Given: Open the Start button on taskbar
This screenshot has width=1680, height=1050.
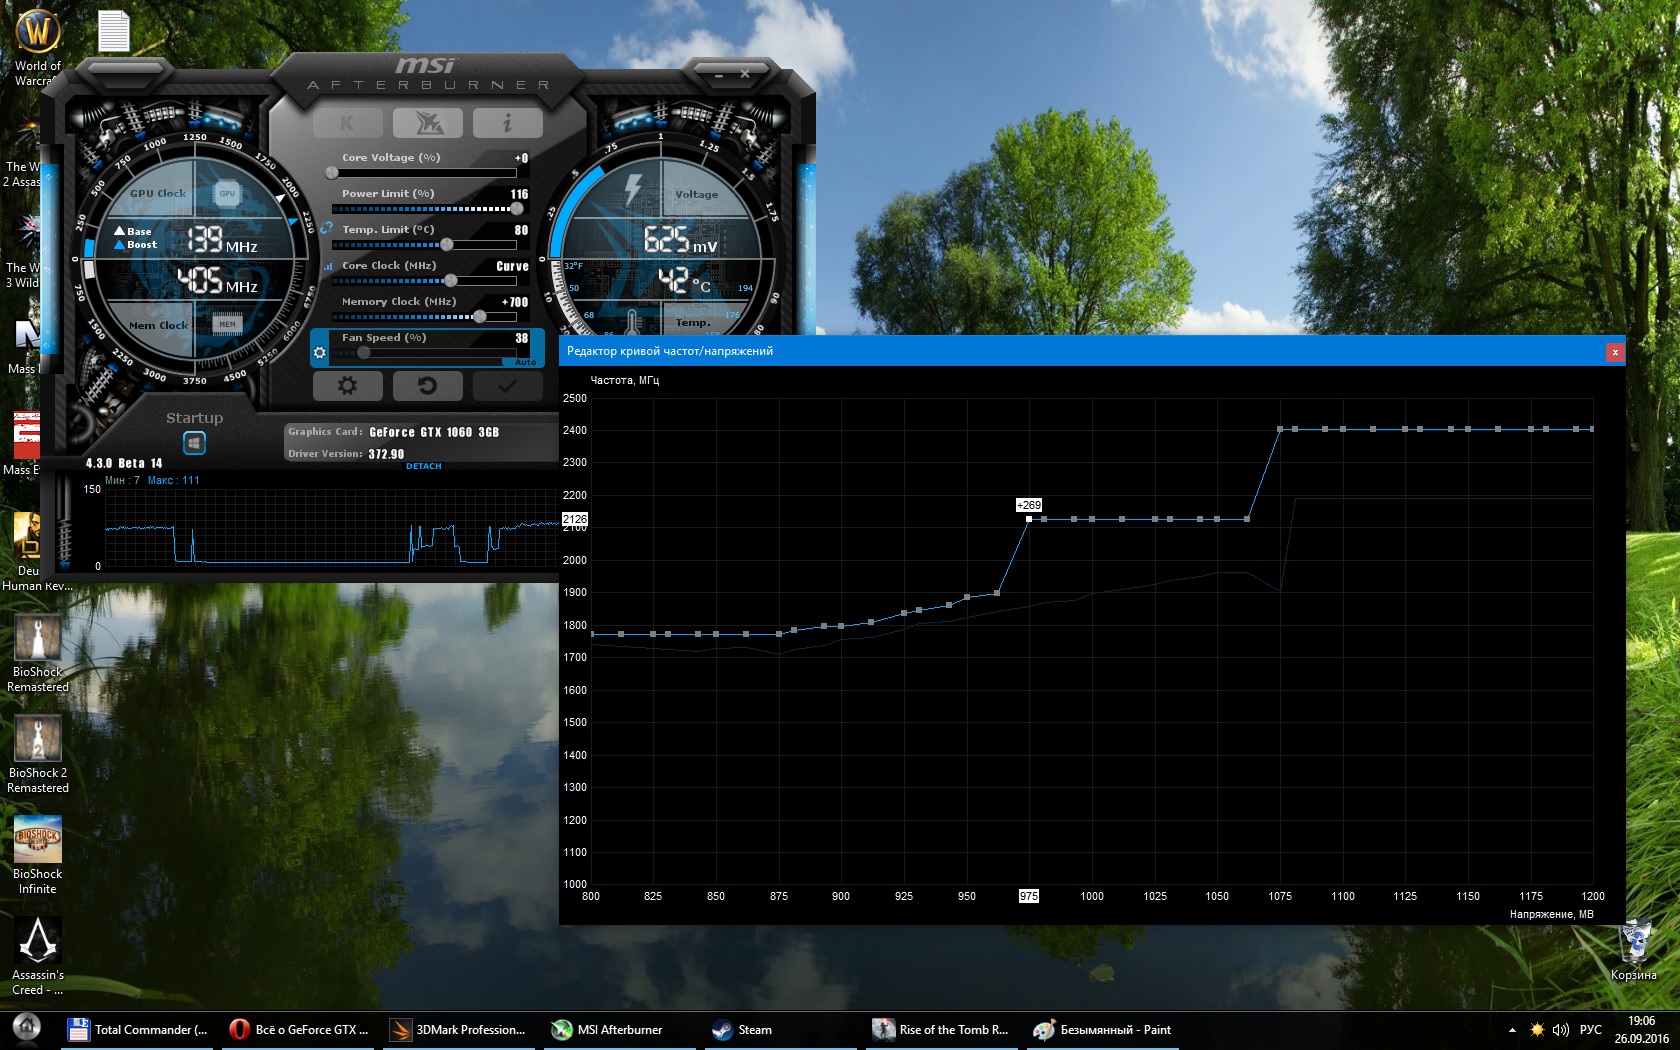Looking at the screenshot, I should (x=27, y=1029).
